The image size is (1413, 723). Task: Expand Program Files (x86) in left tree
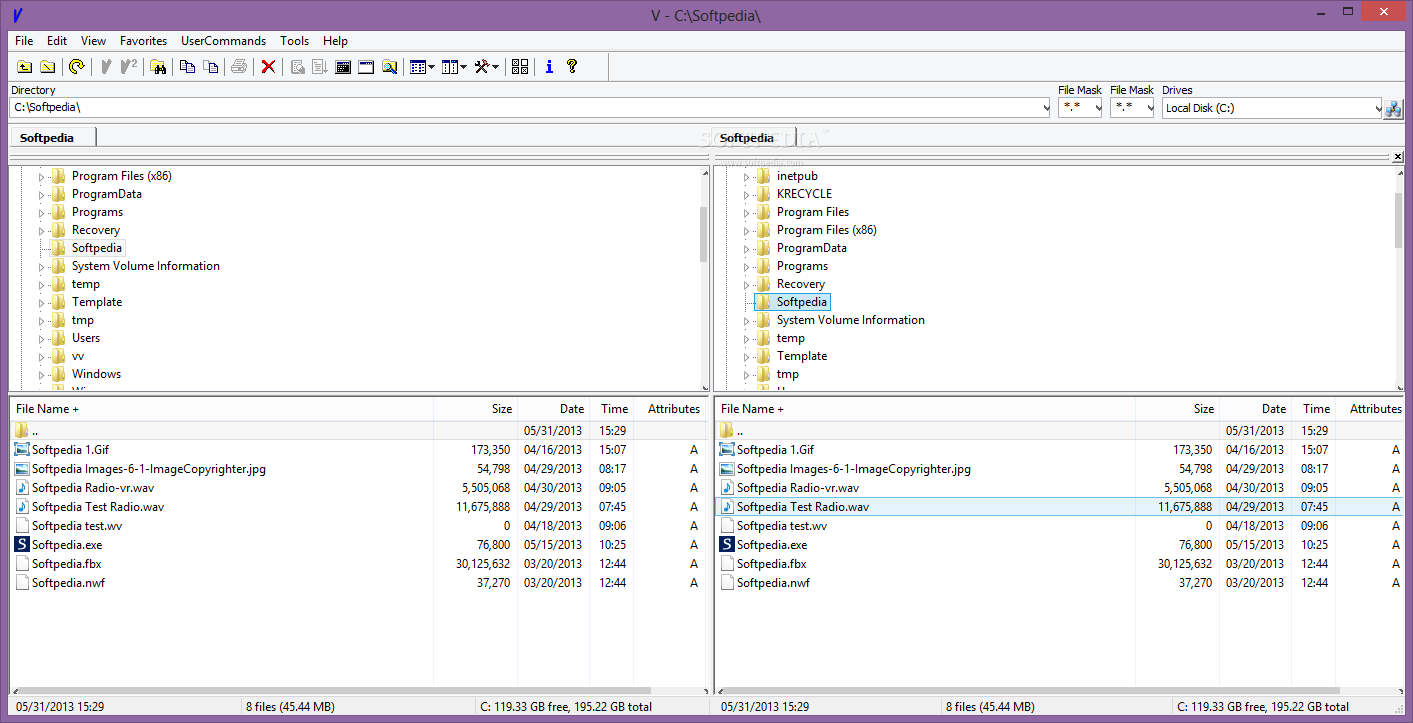(42, 177)
